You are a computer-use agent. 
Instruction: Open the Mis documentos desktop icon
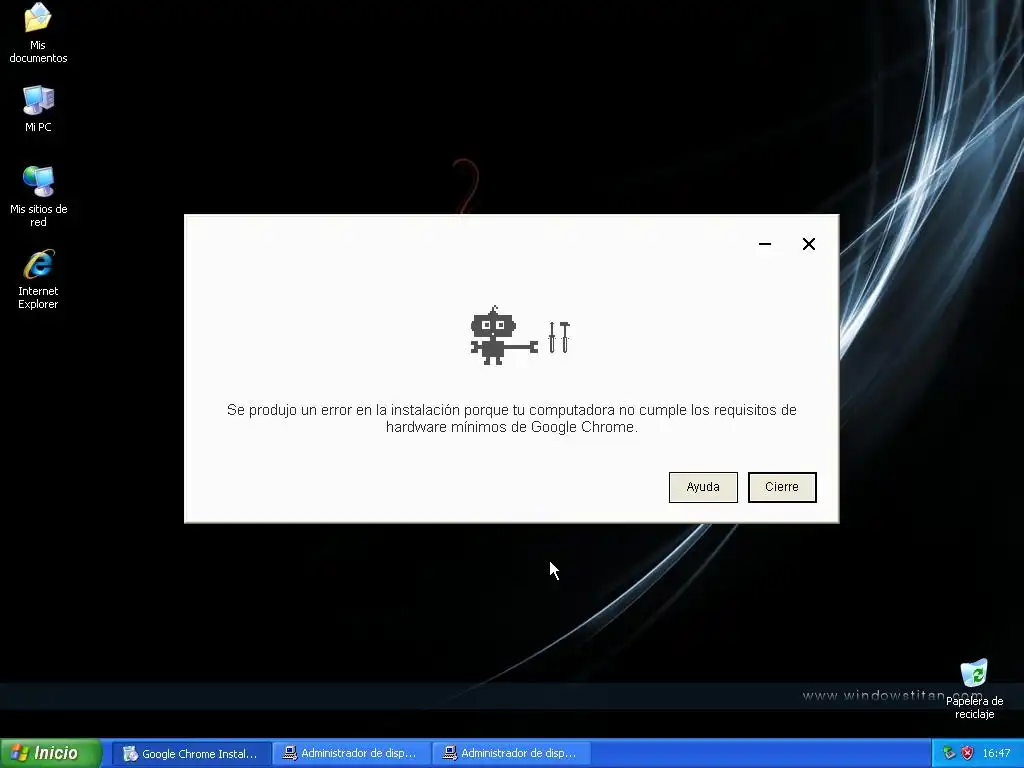click(x=38, y=33)
